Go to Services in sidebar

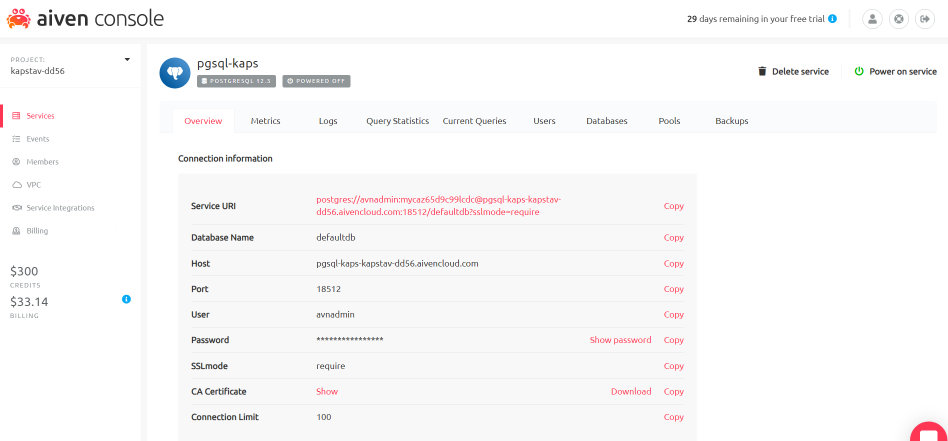pyautogui.click(x=41, y=116)
